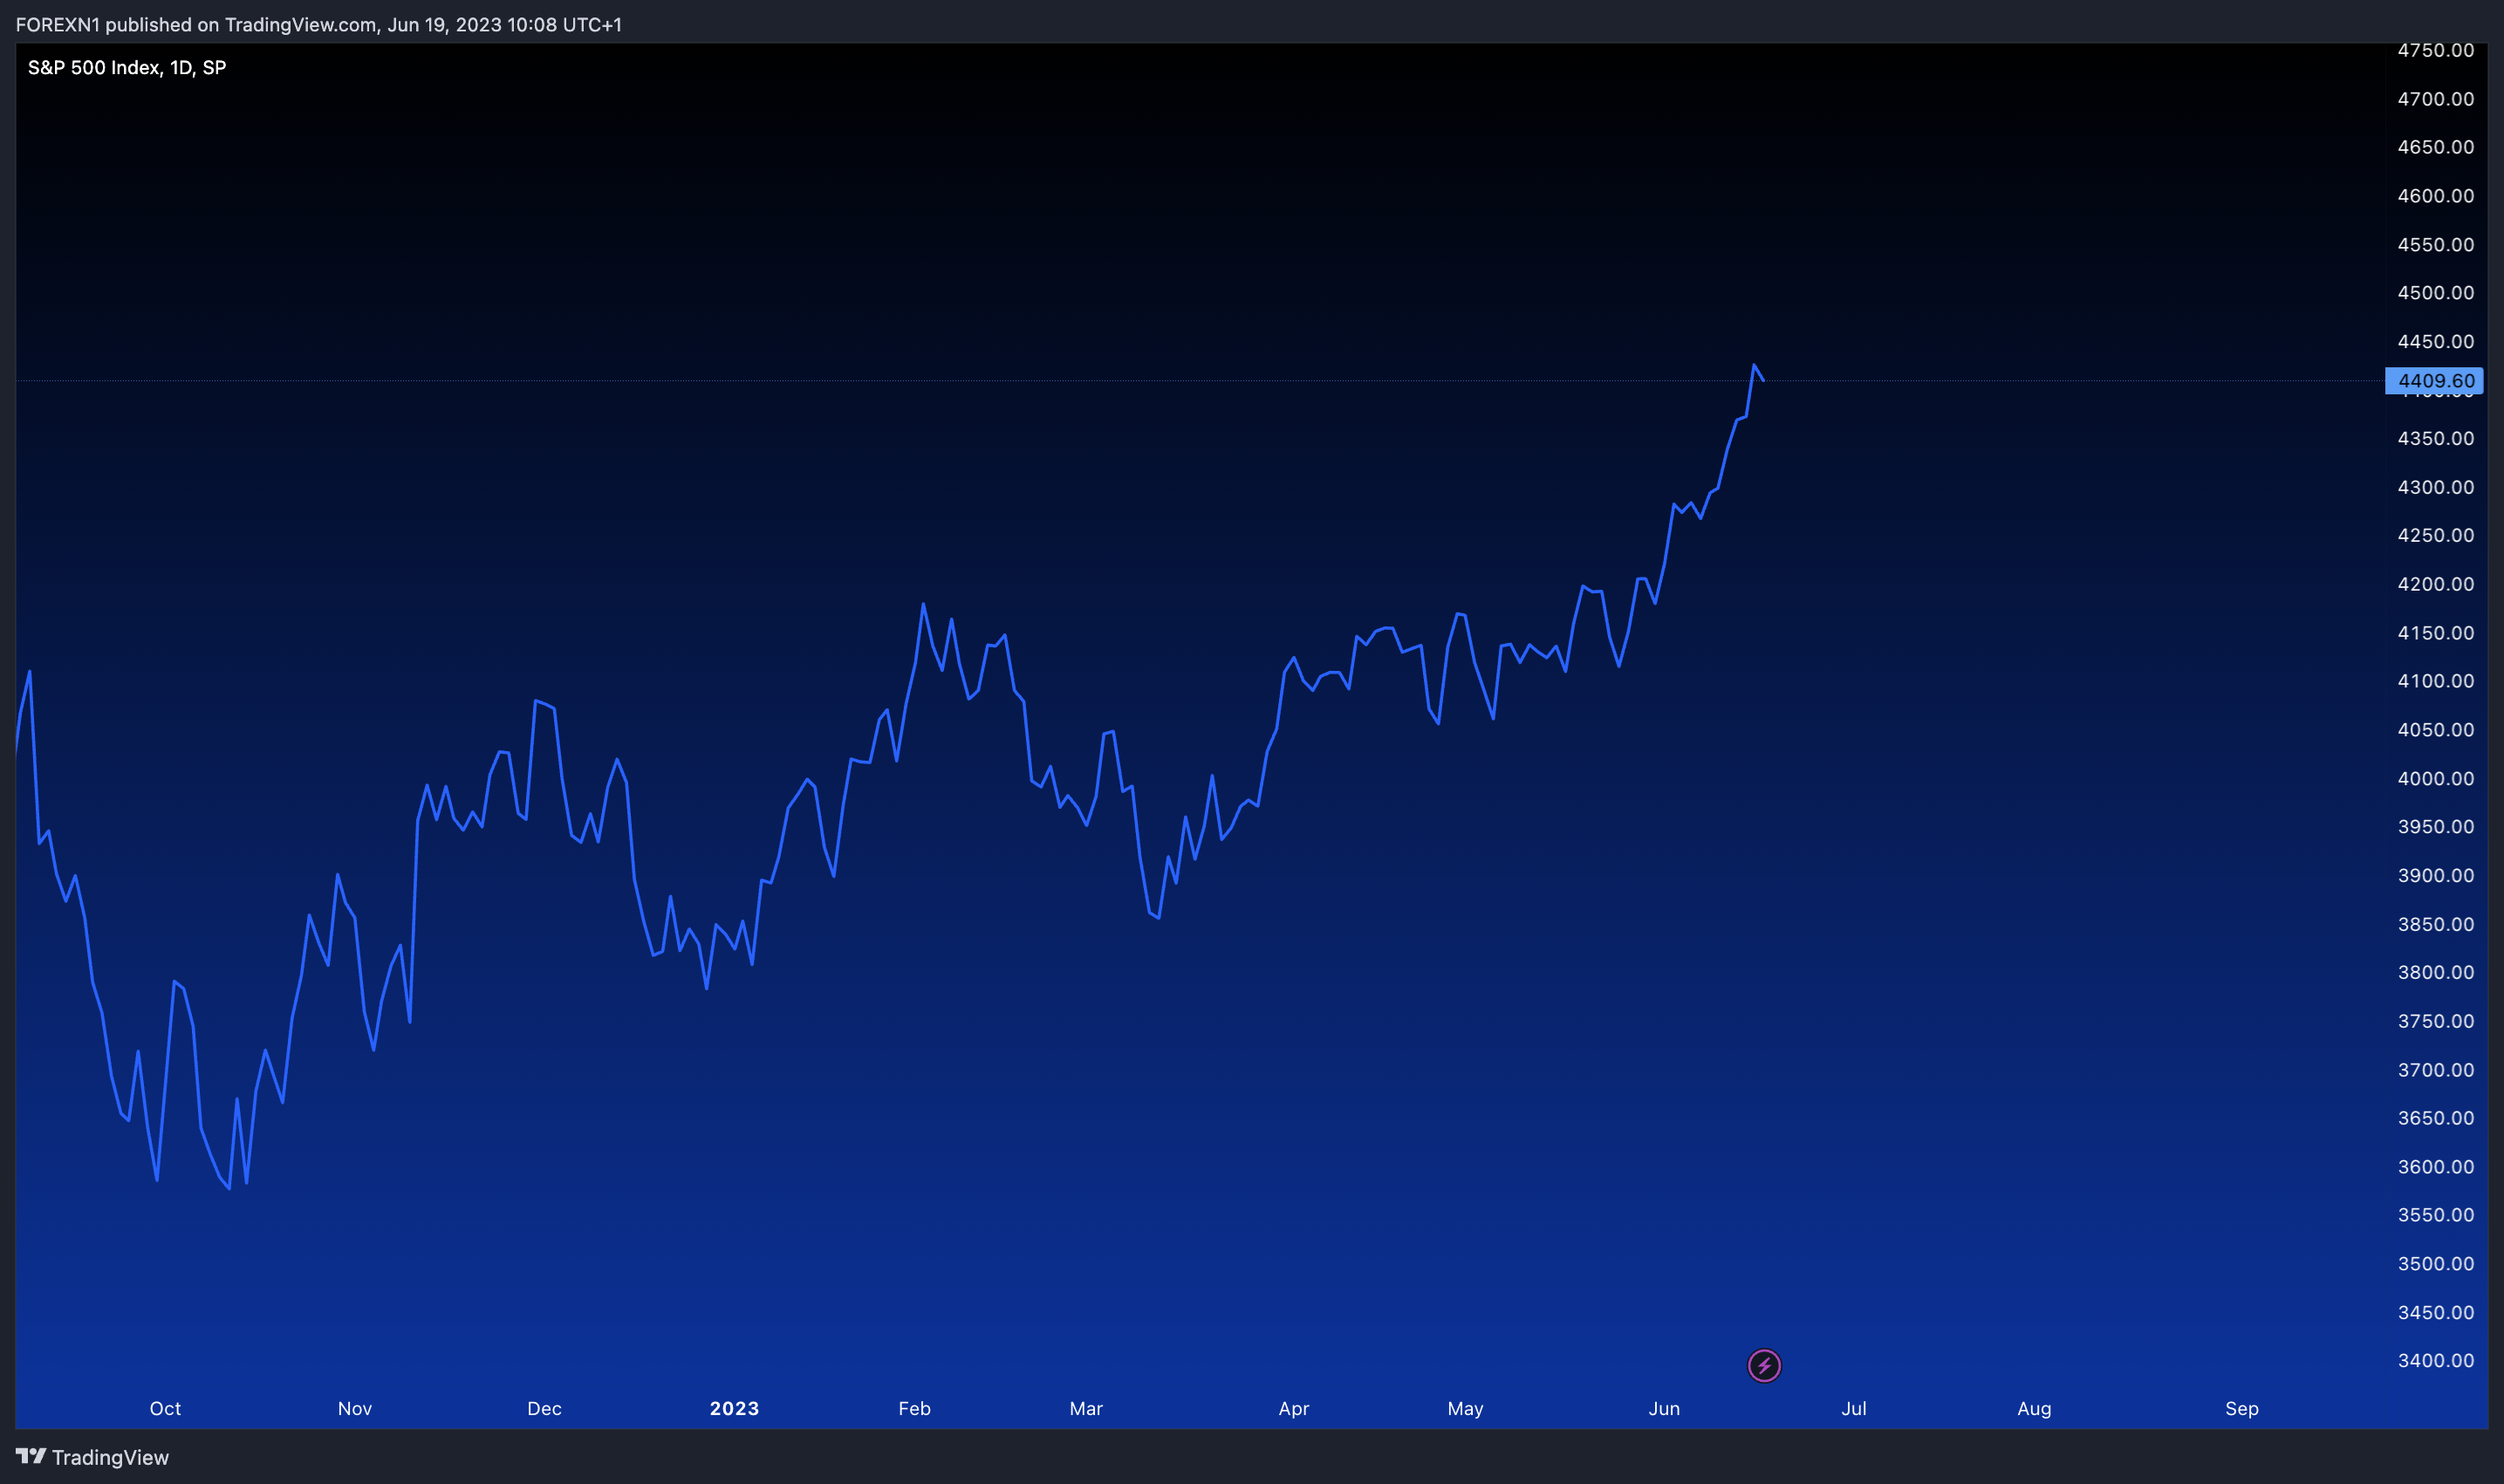Screen dimensions: 2504x1484
Task: Click the 3400.00 price axis label
Action: tap(2436, 1361)
